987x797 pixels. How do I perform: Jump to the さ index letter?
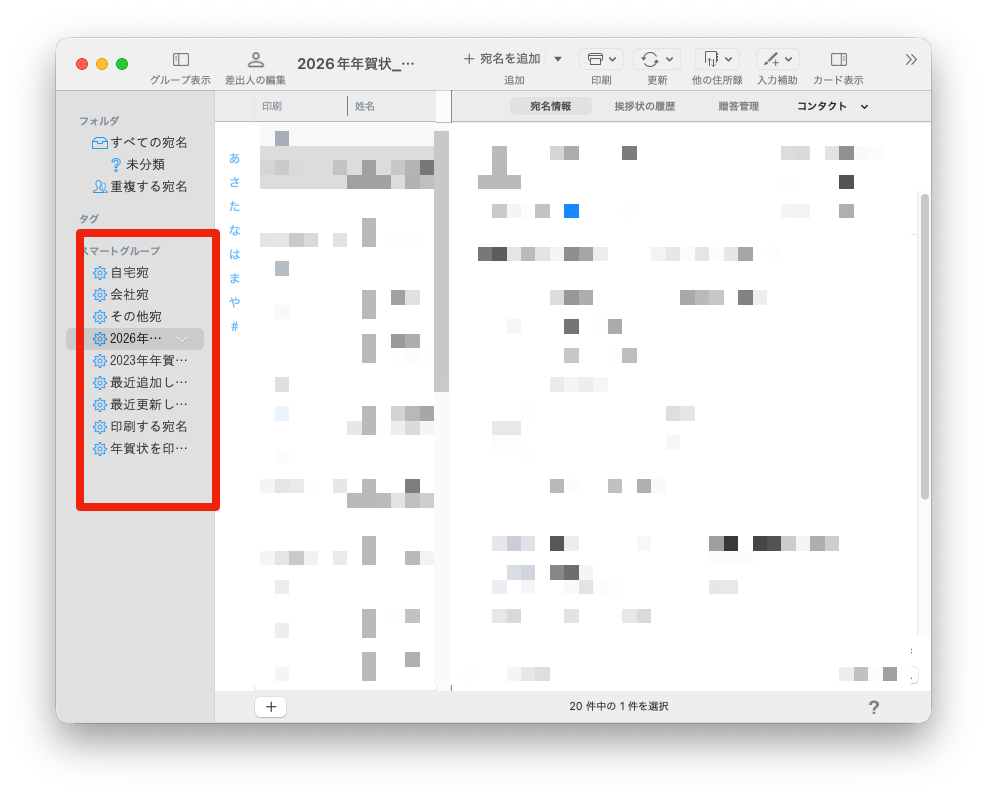(x=234, y=181)
